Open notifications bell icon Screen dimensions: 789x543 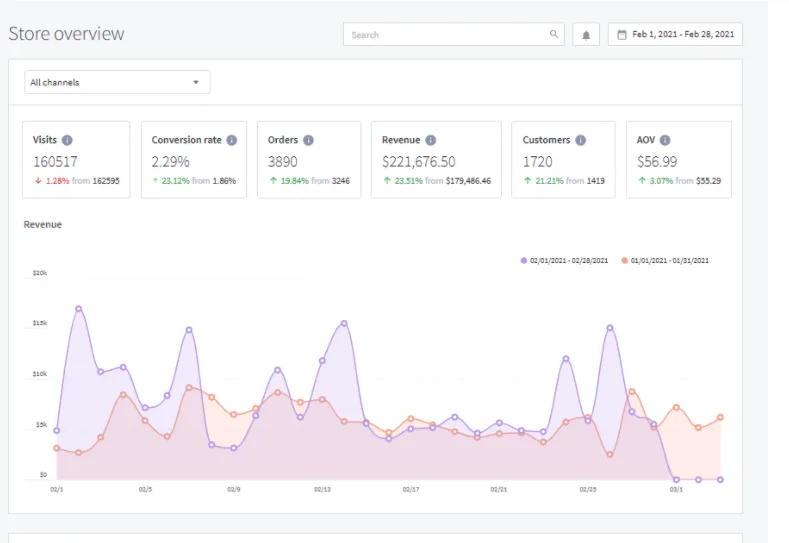pyautogui.click(x=586, y=35)
